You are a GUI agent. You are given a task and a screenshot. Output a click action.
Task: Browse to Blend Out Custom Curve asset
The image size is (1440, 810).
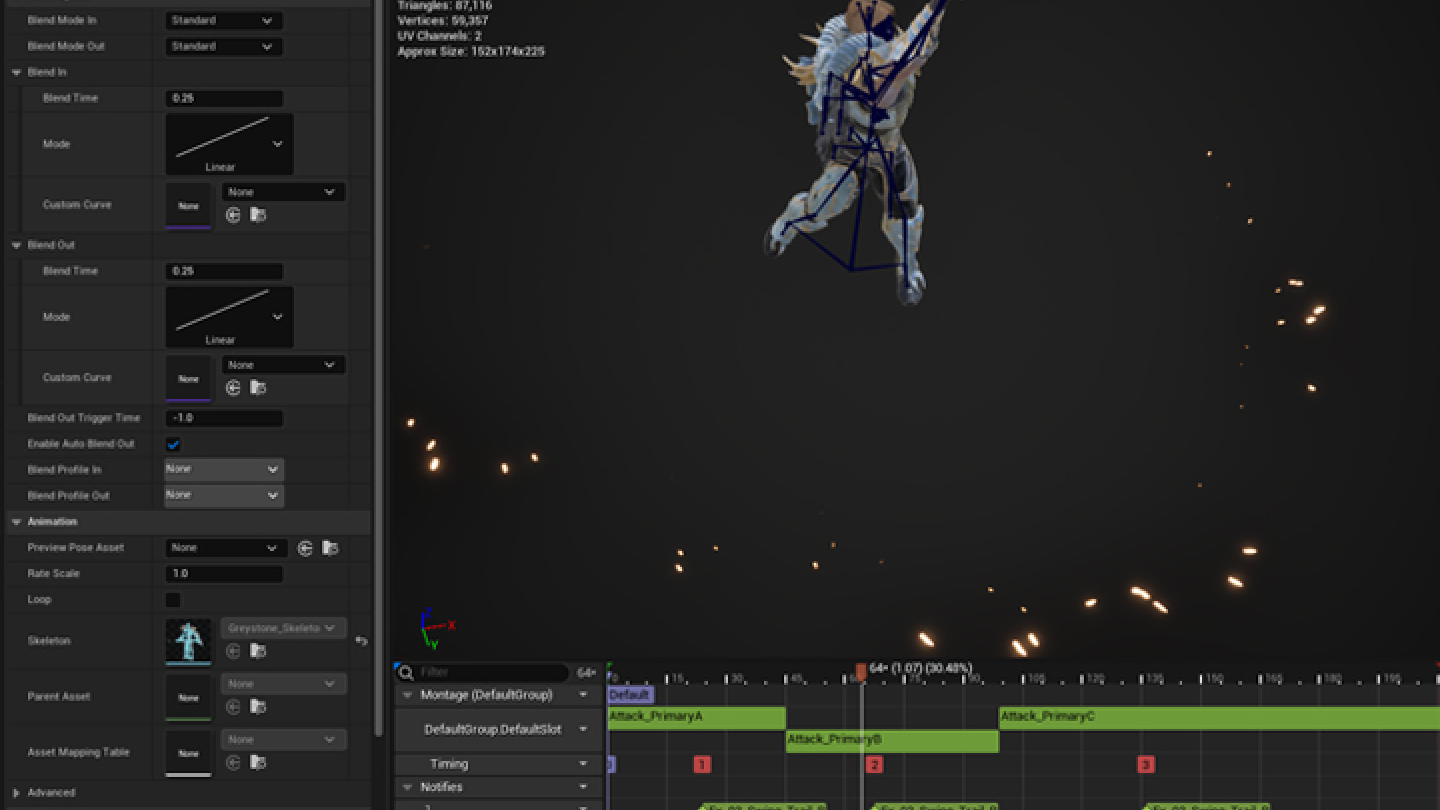[x=258, y=388]
